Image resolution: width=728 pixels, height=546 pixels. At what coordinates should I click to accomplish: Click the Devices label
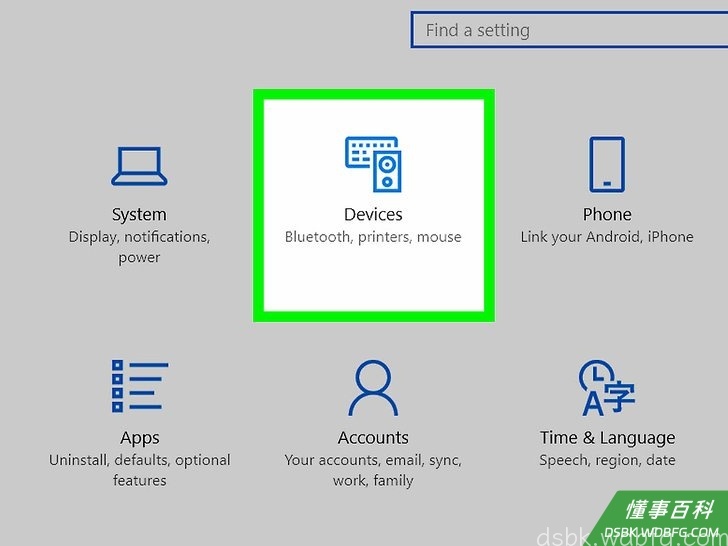(373, 214)
